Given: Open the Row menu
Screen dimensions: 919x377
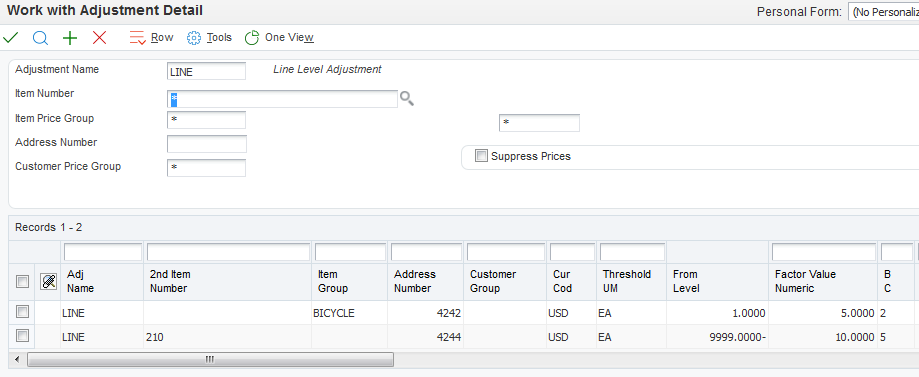Looking at the screenshot, I should [x=151, y=38].
